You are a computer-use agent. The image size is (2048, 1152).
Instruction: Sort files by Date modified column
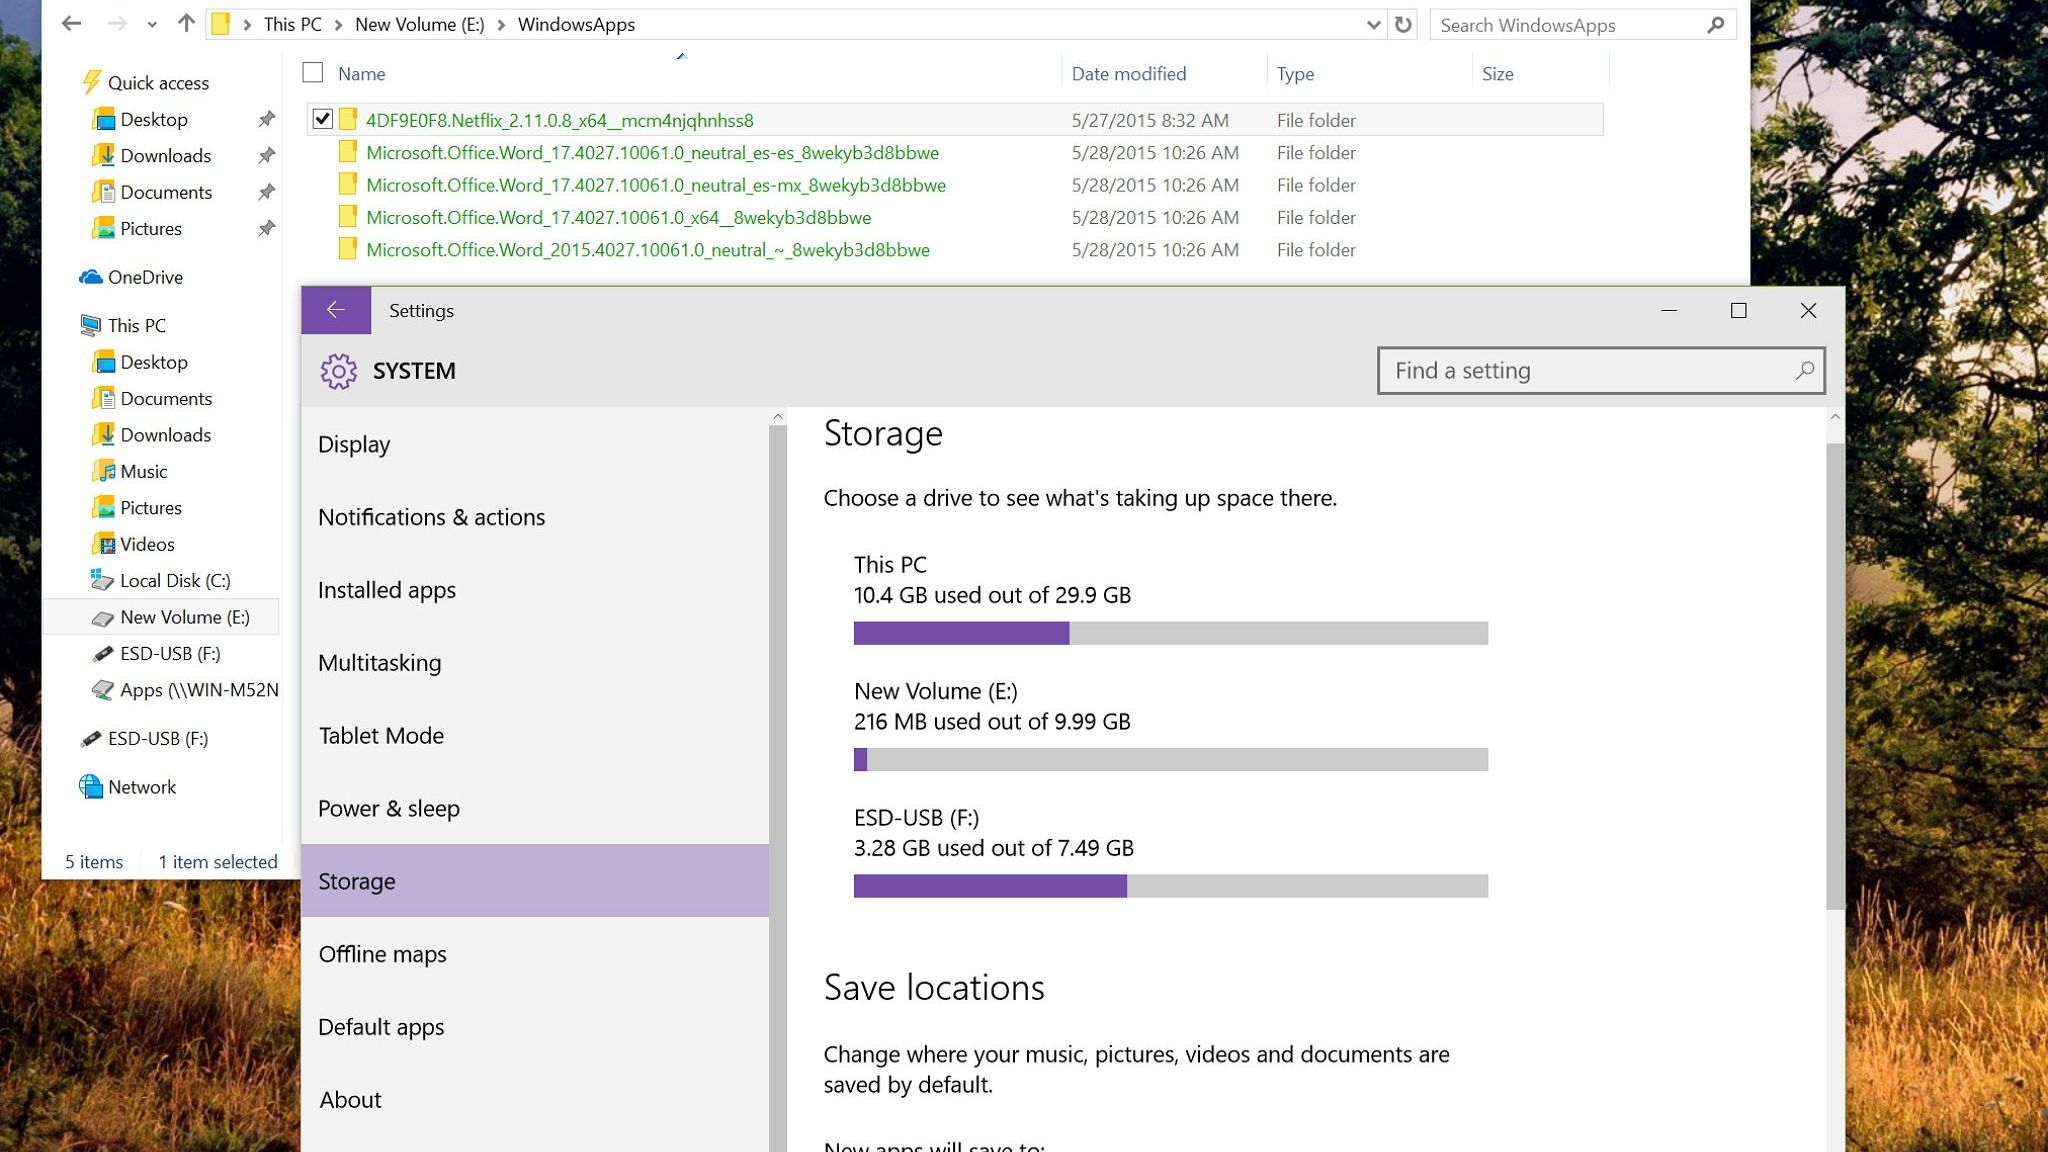click(x=1128, y=74)
